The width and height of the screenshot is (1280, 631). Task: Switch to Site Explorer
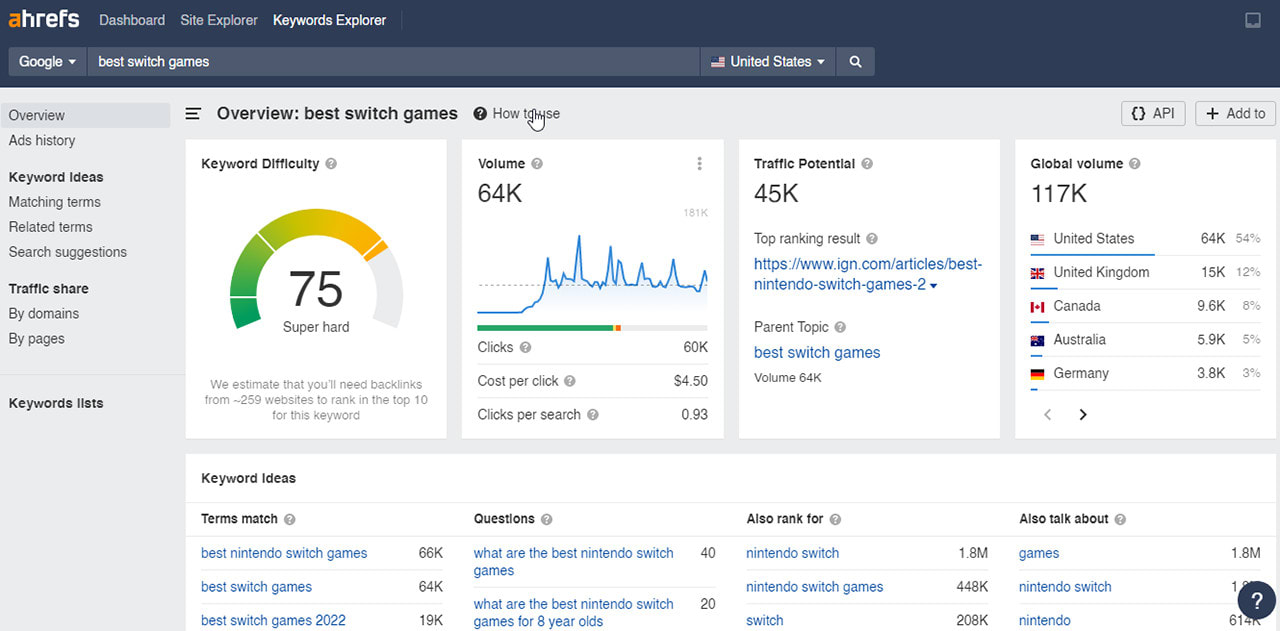point(218,19)
